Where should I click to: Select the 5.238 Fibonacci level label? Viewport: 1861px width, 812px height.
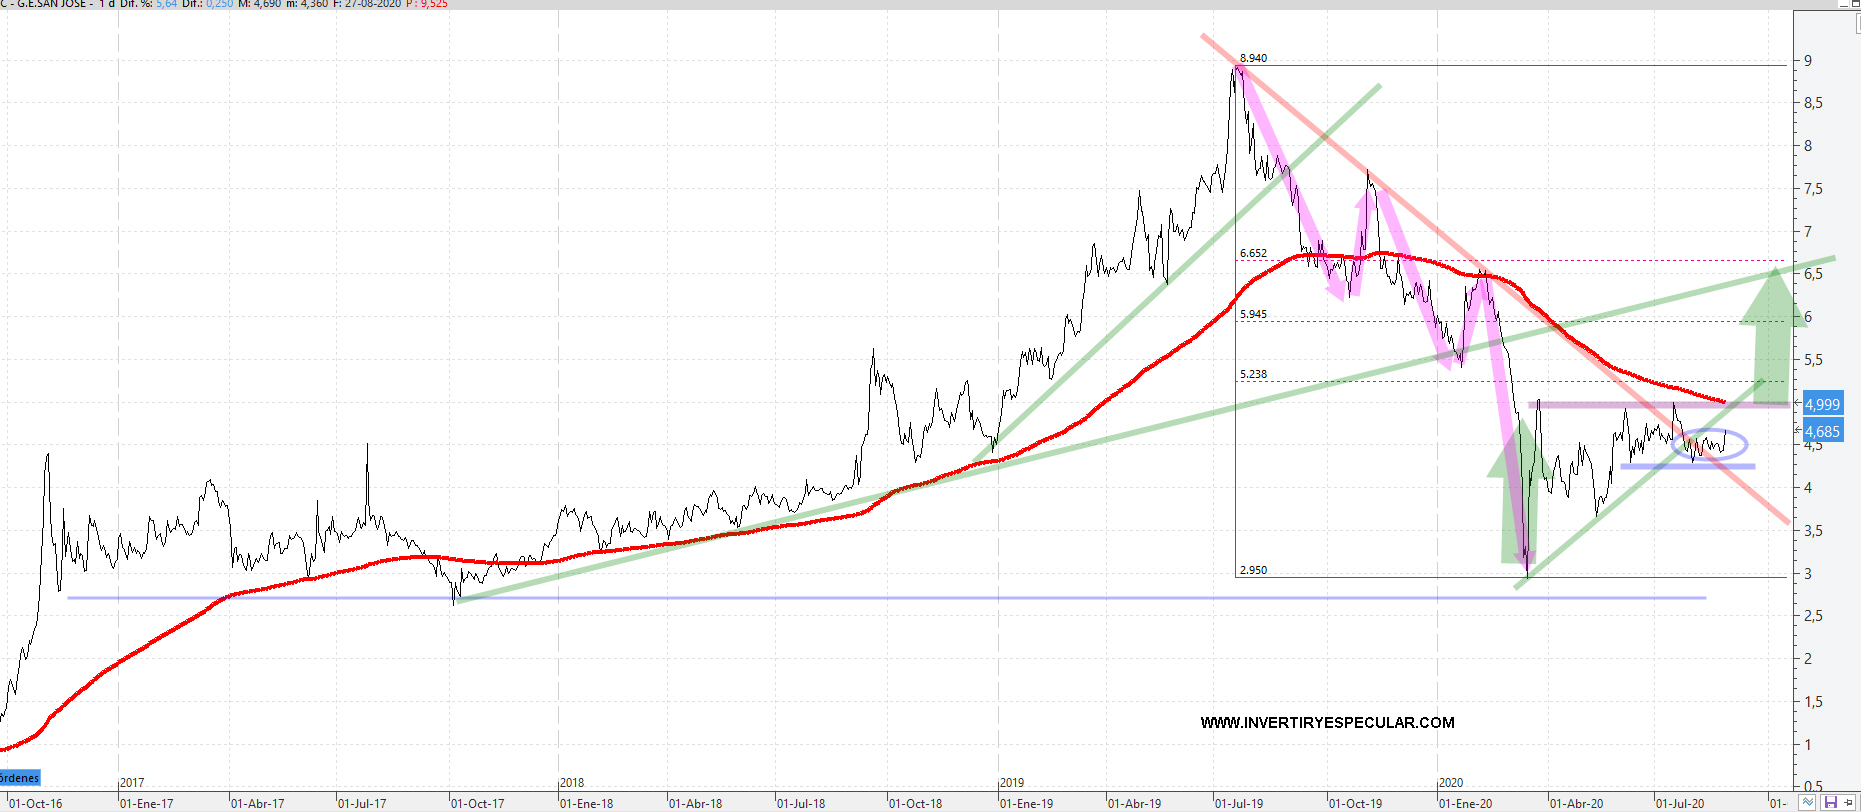[x=1253, y=374]
